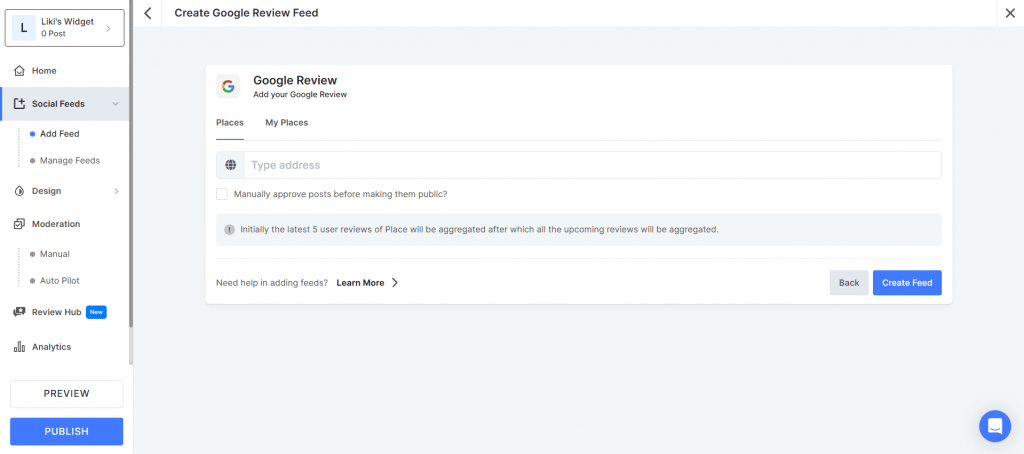Close the Create Google Review Feed panel
The height and width of the screenshot is (454, 1024).
click(x=1010, y=13)
